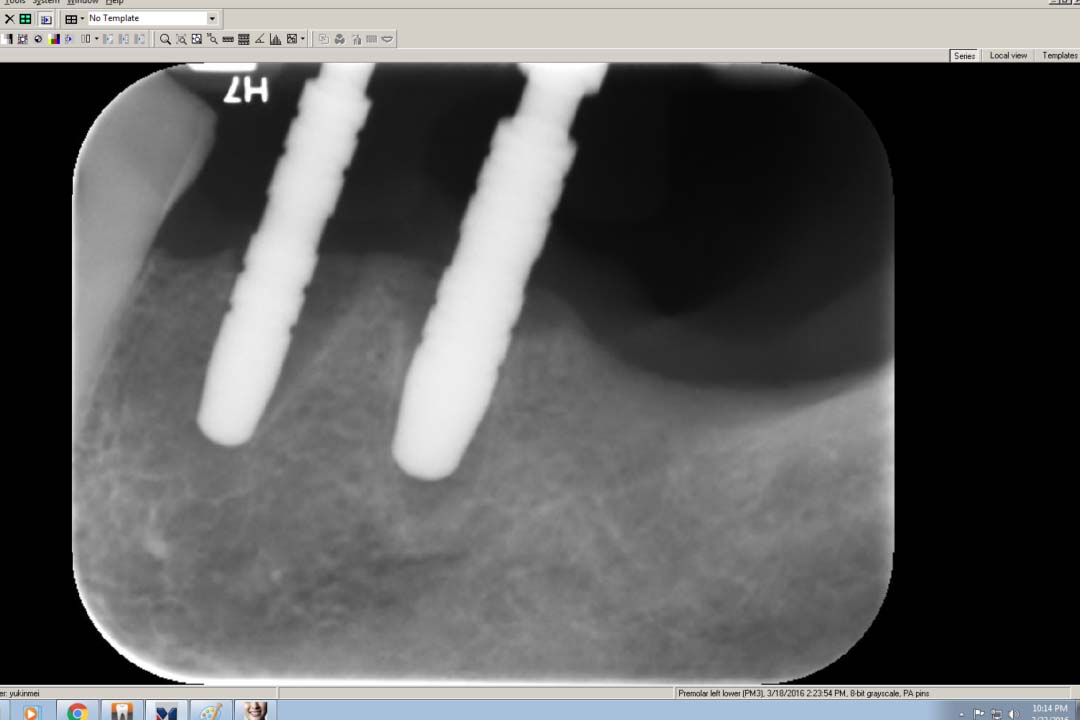
Task: Click the grayscale gradient contrast icon
Action: (6, 39)
